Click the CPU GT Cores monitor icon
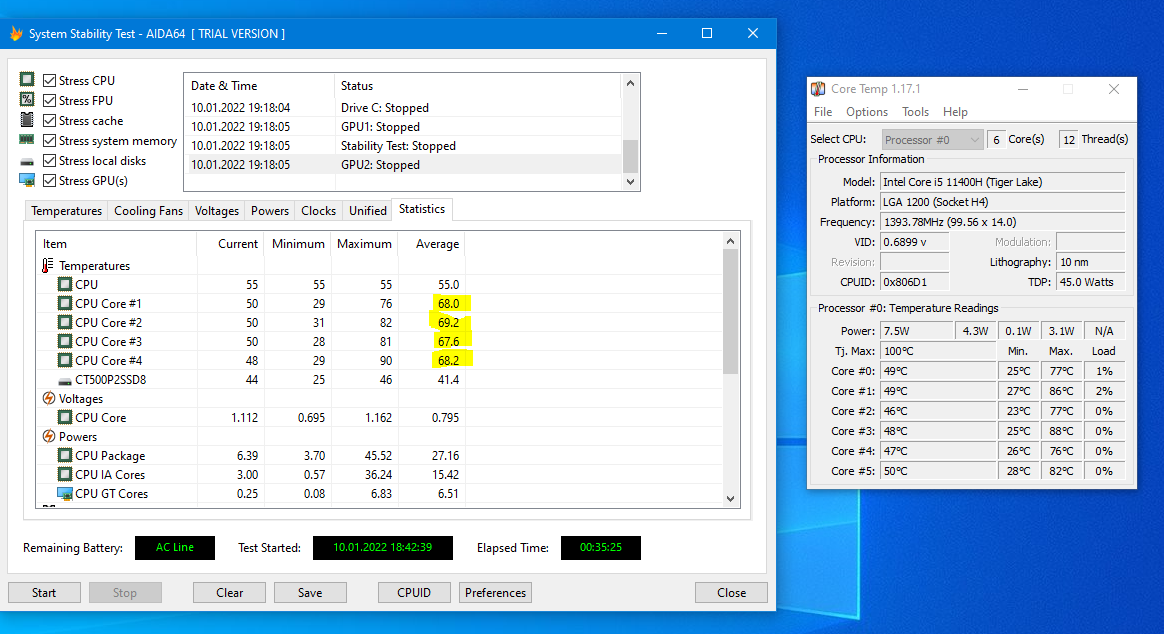The height and width of the screenshot is (634, 1164). click(x=65, y=494)
